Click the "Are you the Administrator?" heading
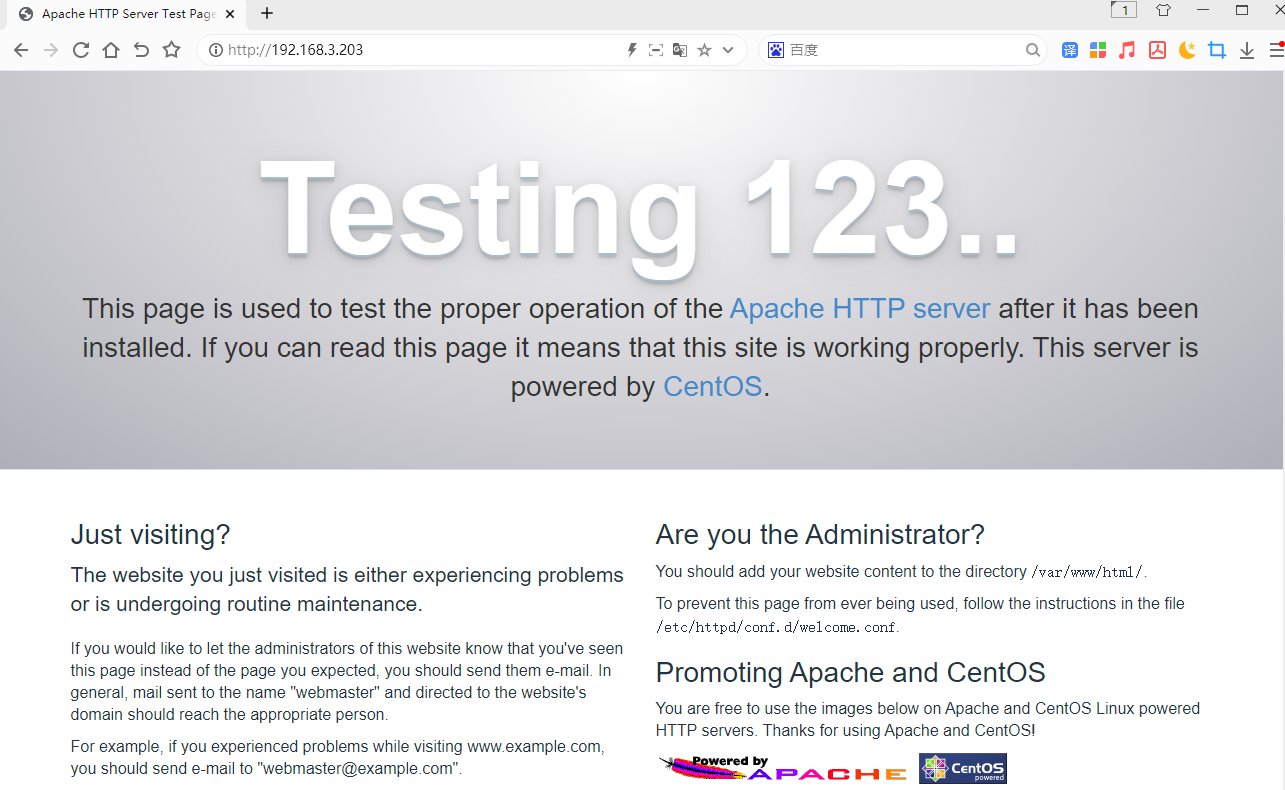This screenshot has width=1285, height=790. 820,535
